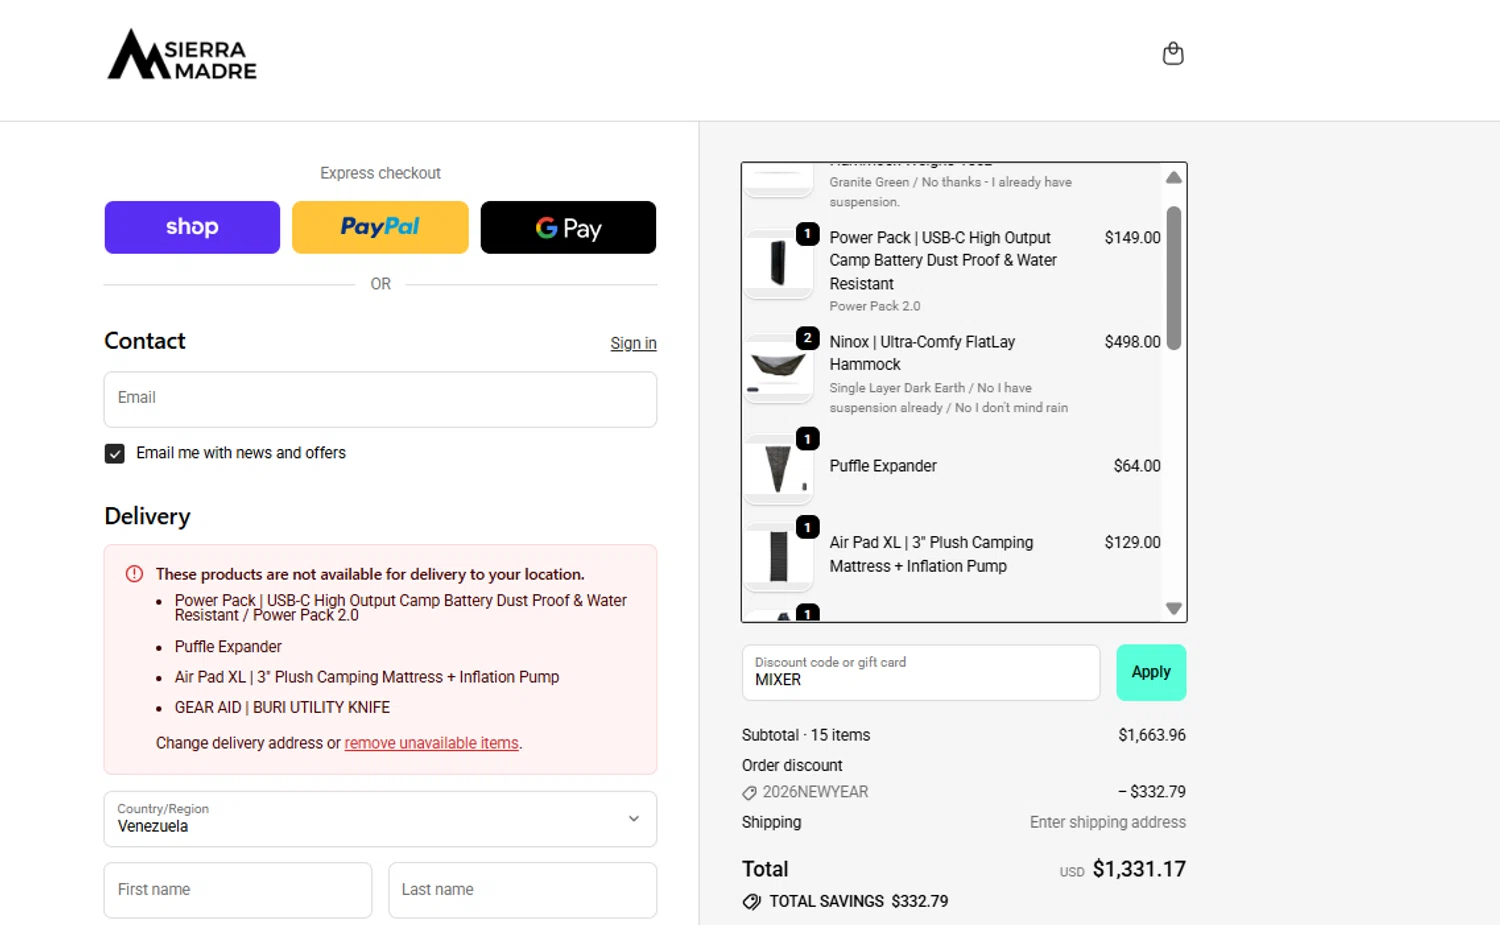Click the $1,331.17 total amount
Image resolution: width=1500 pixels, height=925 pixels.
tap(1139, 869)
